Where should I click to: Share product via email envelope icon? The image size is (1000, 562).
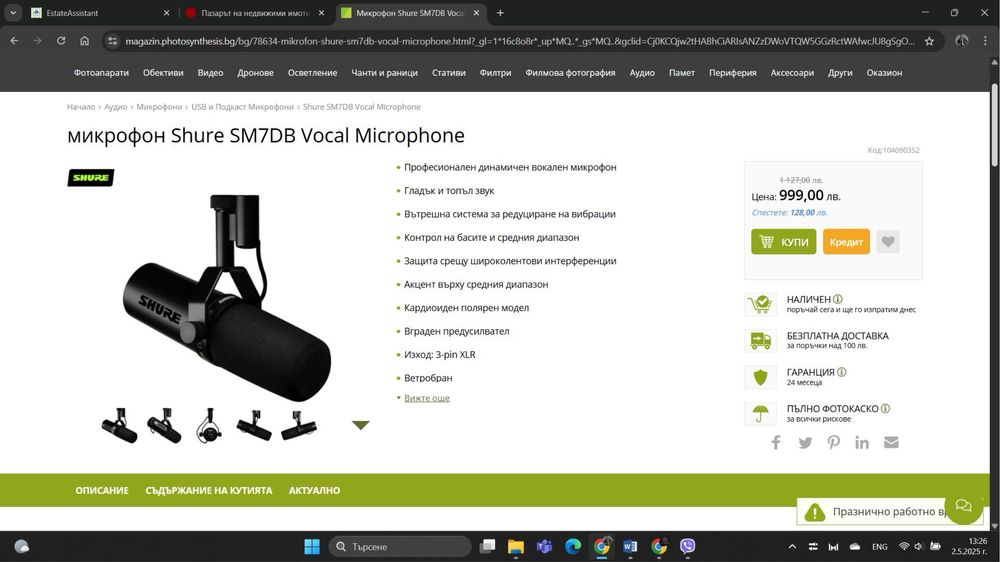(x=891, y=442)
